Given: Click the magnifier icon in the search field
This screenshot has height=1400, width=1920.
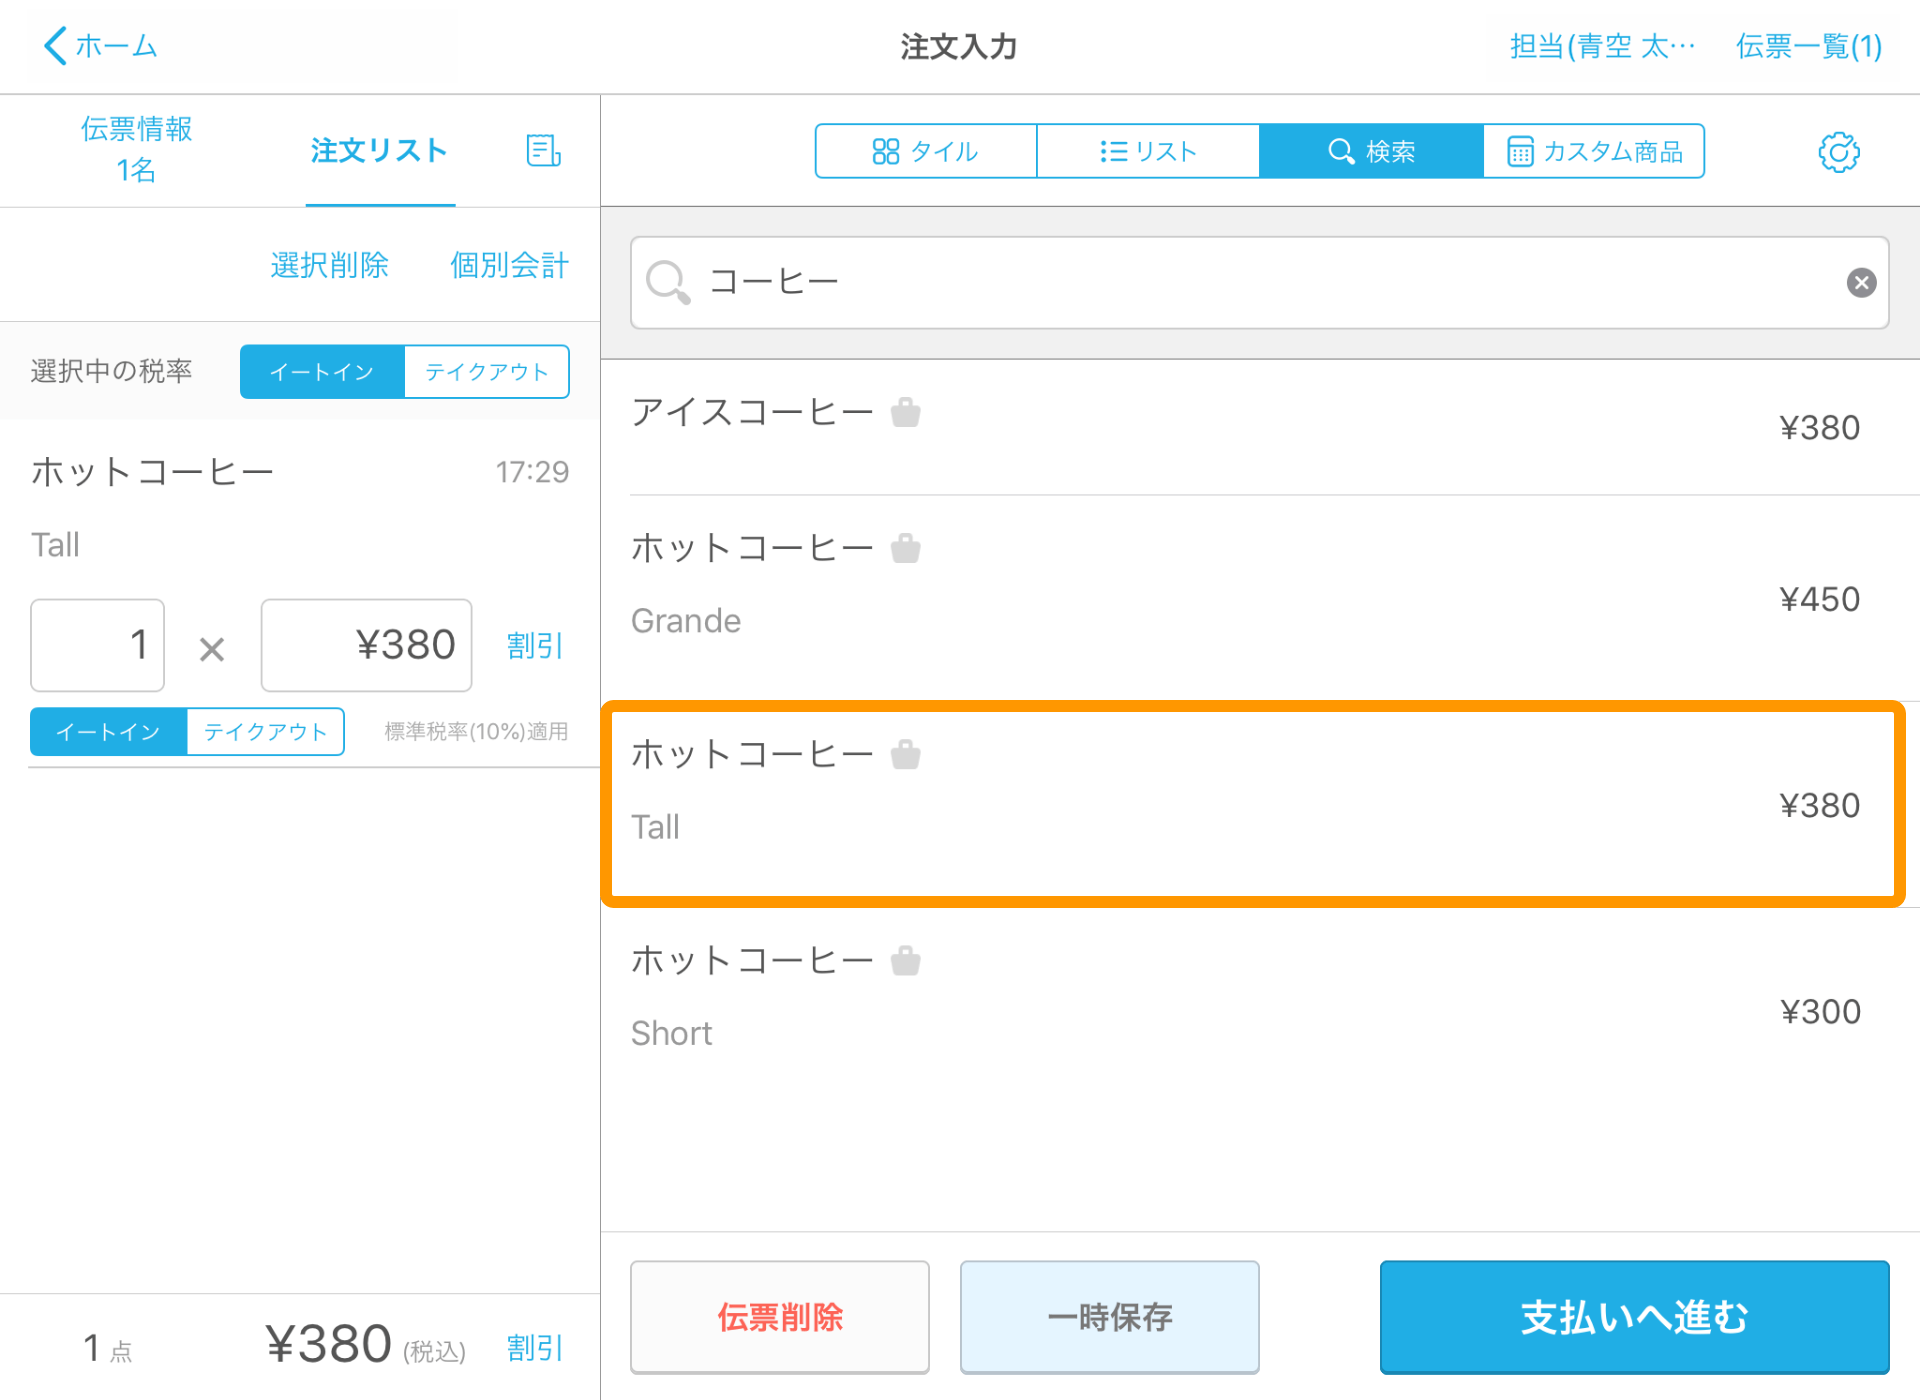Looking at the screenshot, I should (667, 283).
